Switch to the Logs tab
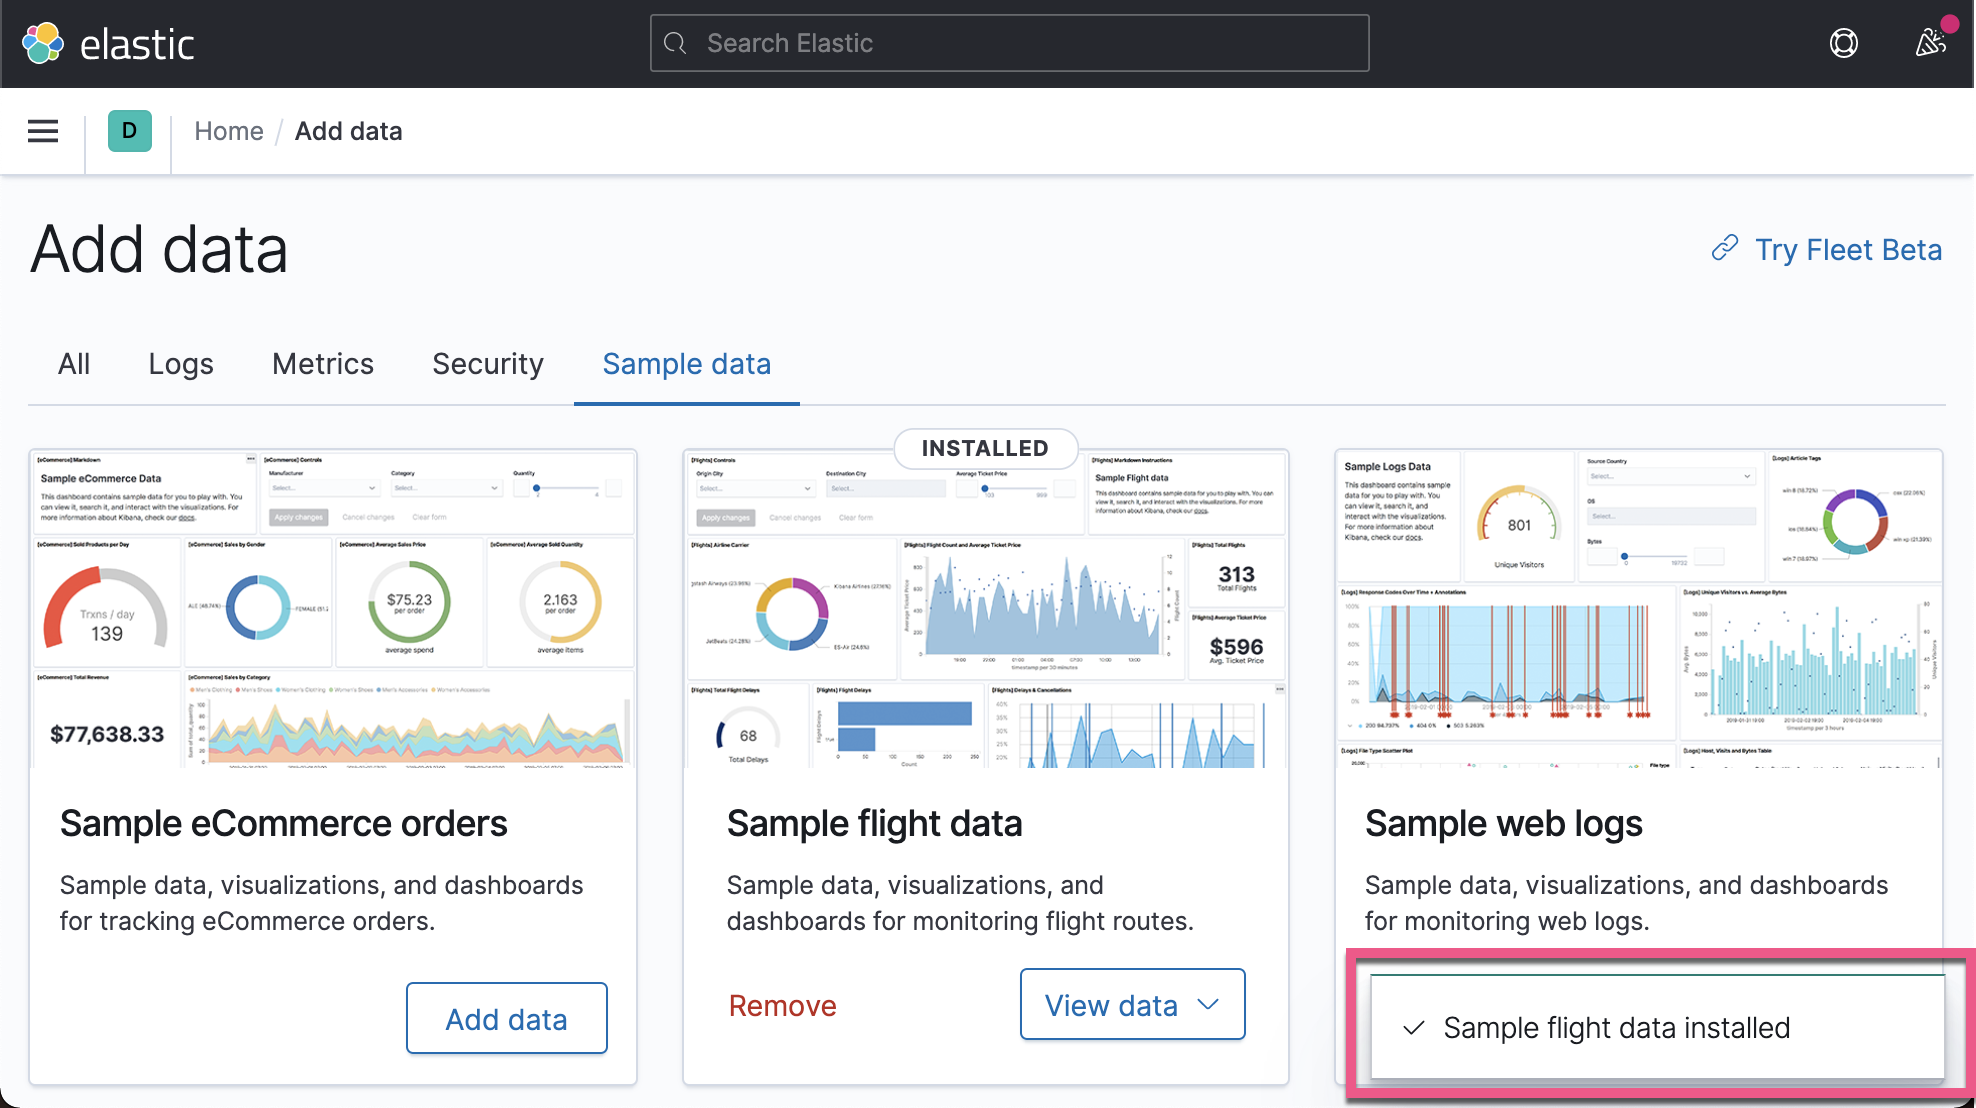 point(180,364)
